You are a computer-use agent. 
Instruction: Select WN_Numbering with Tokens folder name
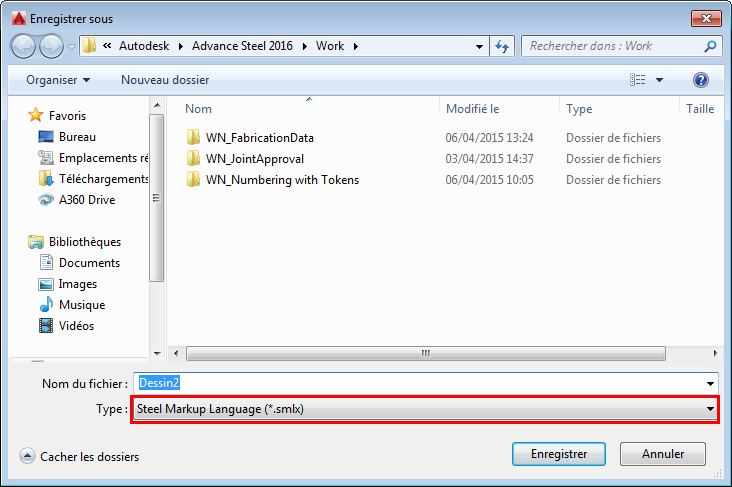(282, 180)
